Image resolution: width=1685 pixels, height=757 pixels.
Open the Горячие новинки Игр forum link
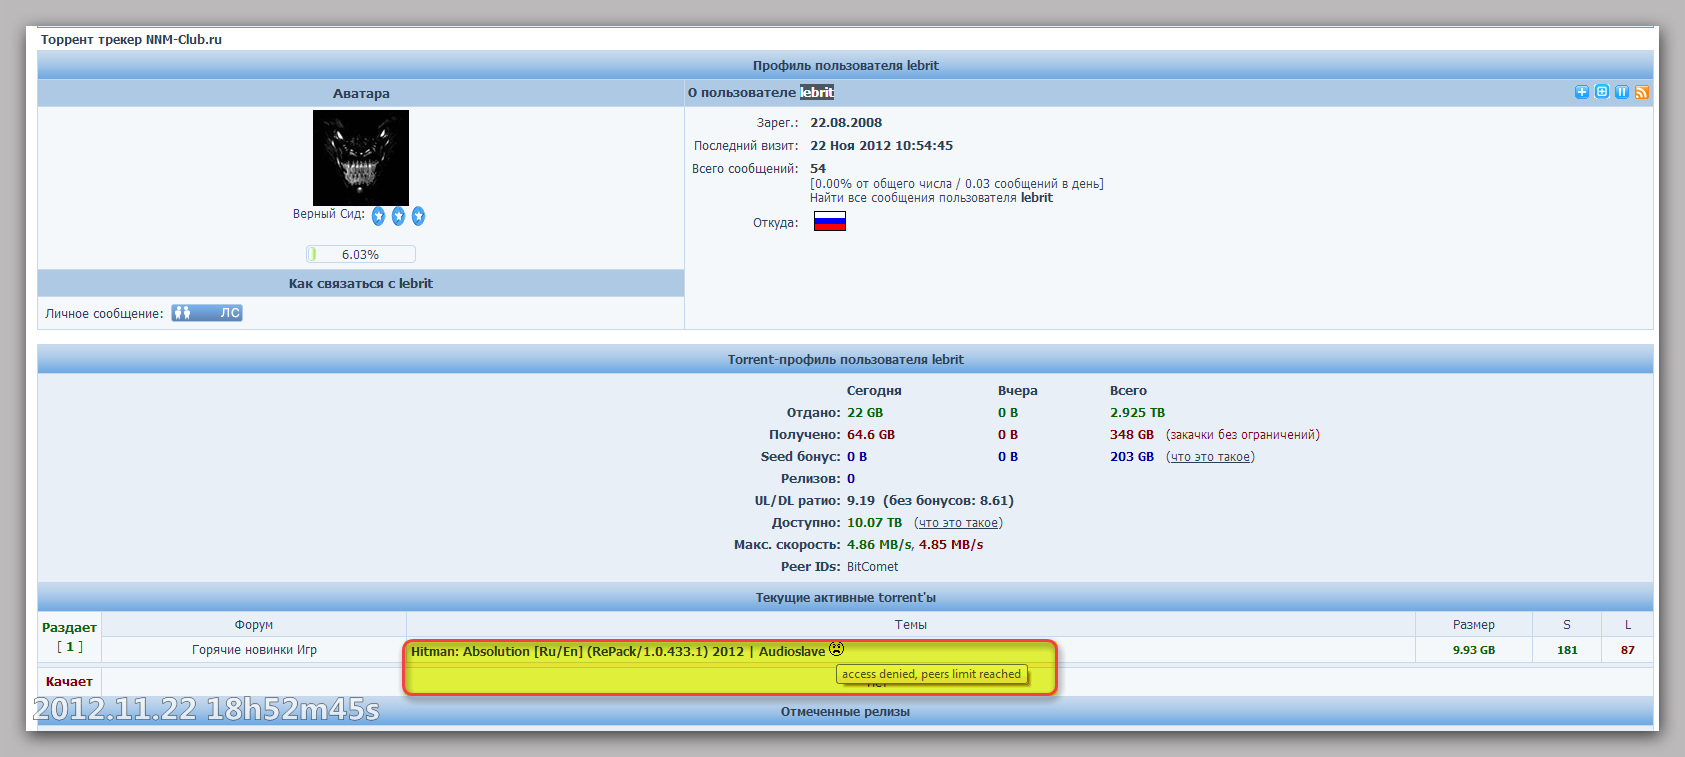(254, 650)
